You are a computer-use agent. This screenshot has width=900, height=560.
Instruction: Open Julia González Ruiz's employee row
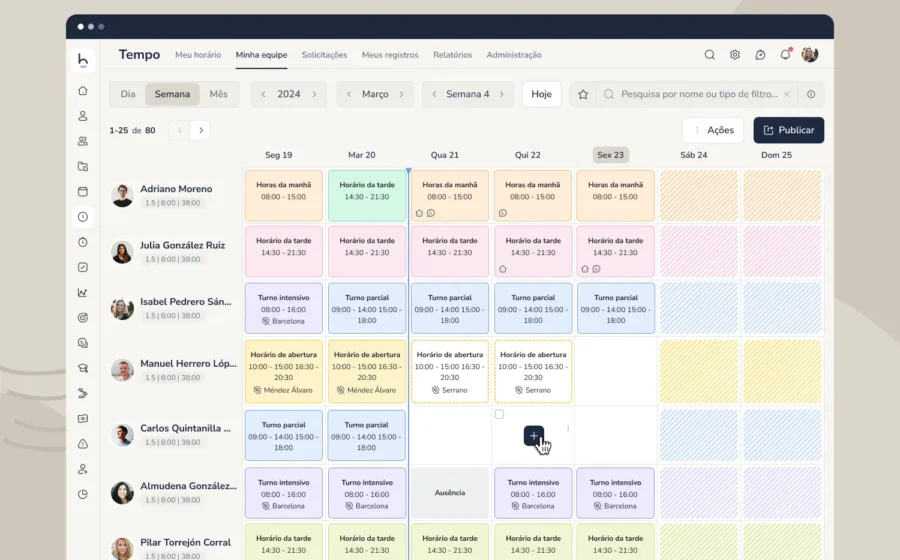coord(175,251)
